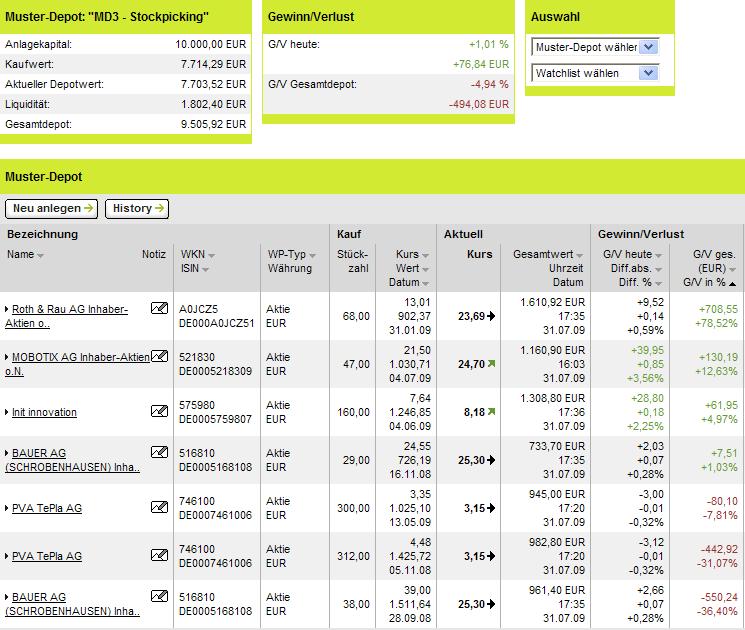Click G/V heute value +1,01 %

click(488, 45)
